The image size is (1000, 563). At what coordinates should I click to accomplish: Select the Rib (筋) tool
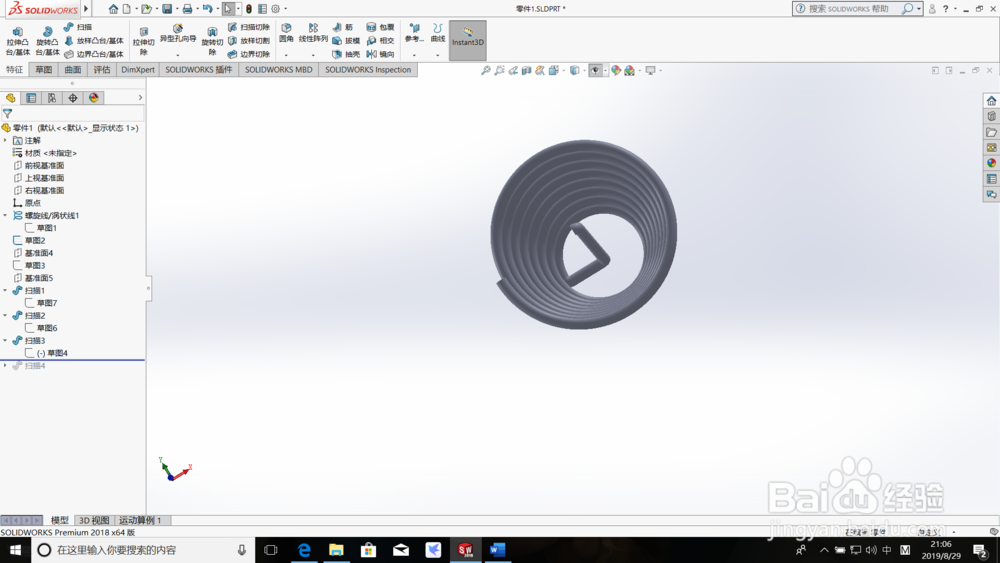point(342,27)
